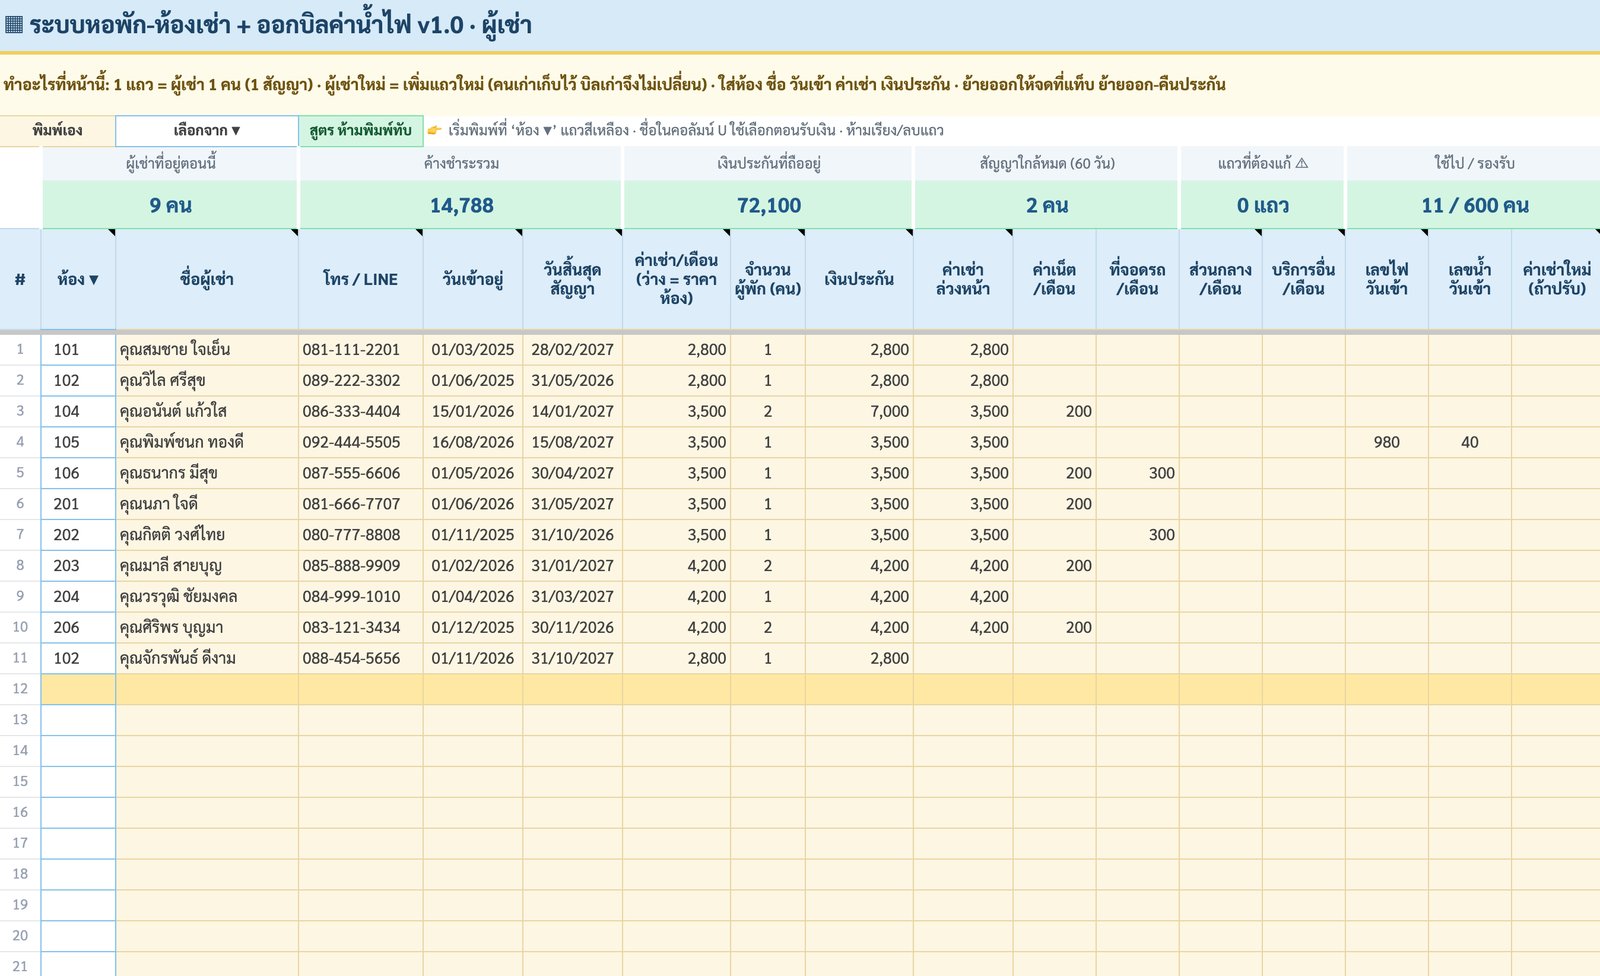Click the electric meter reading '980'
The width and height of the screenshot is (1600, 976).
(1386, 442)
